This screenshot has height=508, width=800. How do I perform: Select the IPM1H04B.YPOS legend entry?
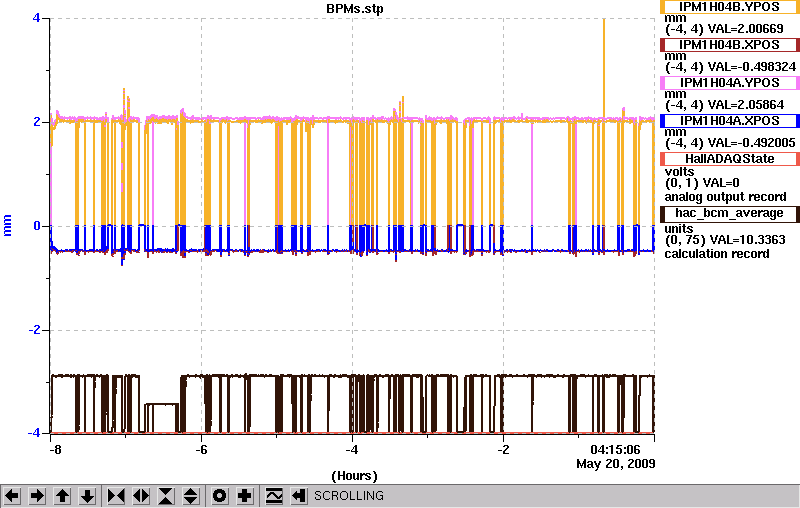[x=730, y=7]
